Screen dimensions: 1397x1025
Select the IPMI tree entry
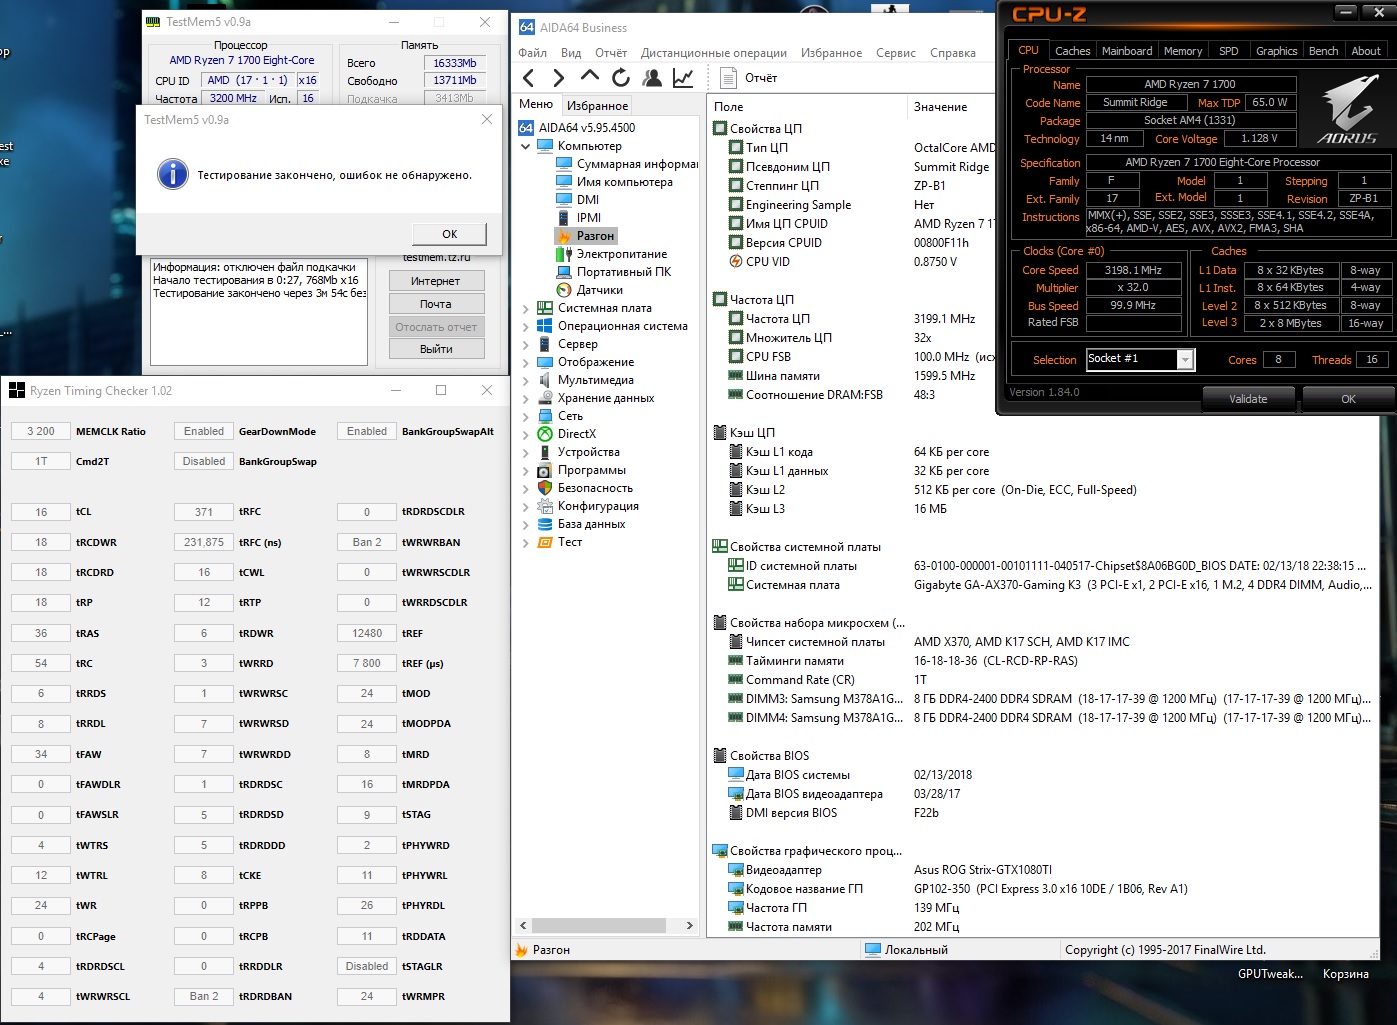pyautogui.click(x=579, y=218)
